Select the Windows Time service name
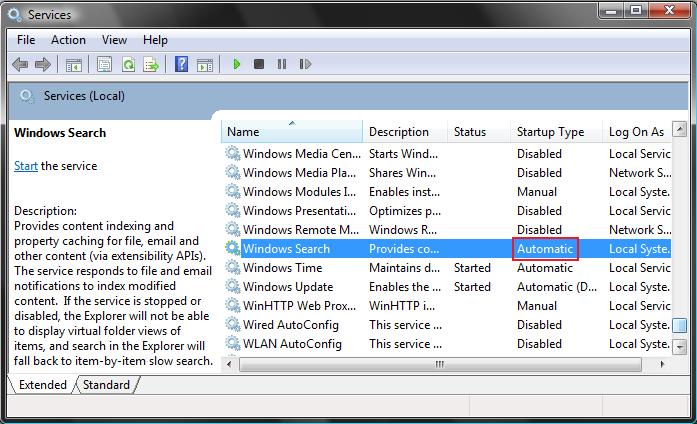Viewport: 697px width, 424px height. tap(282, 268)
